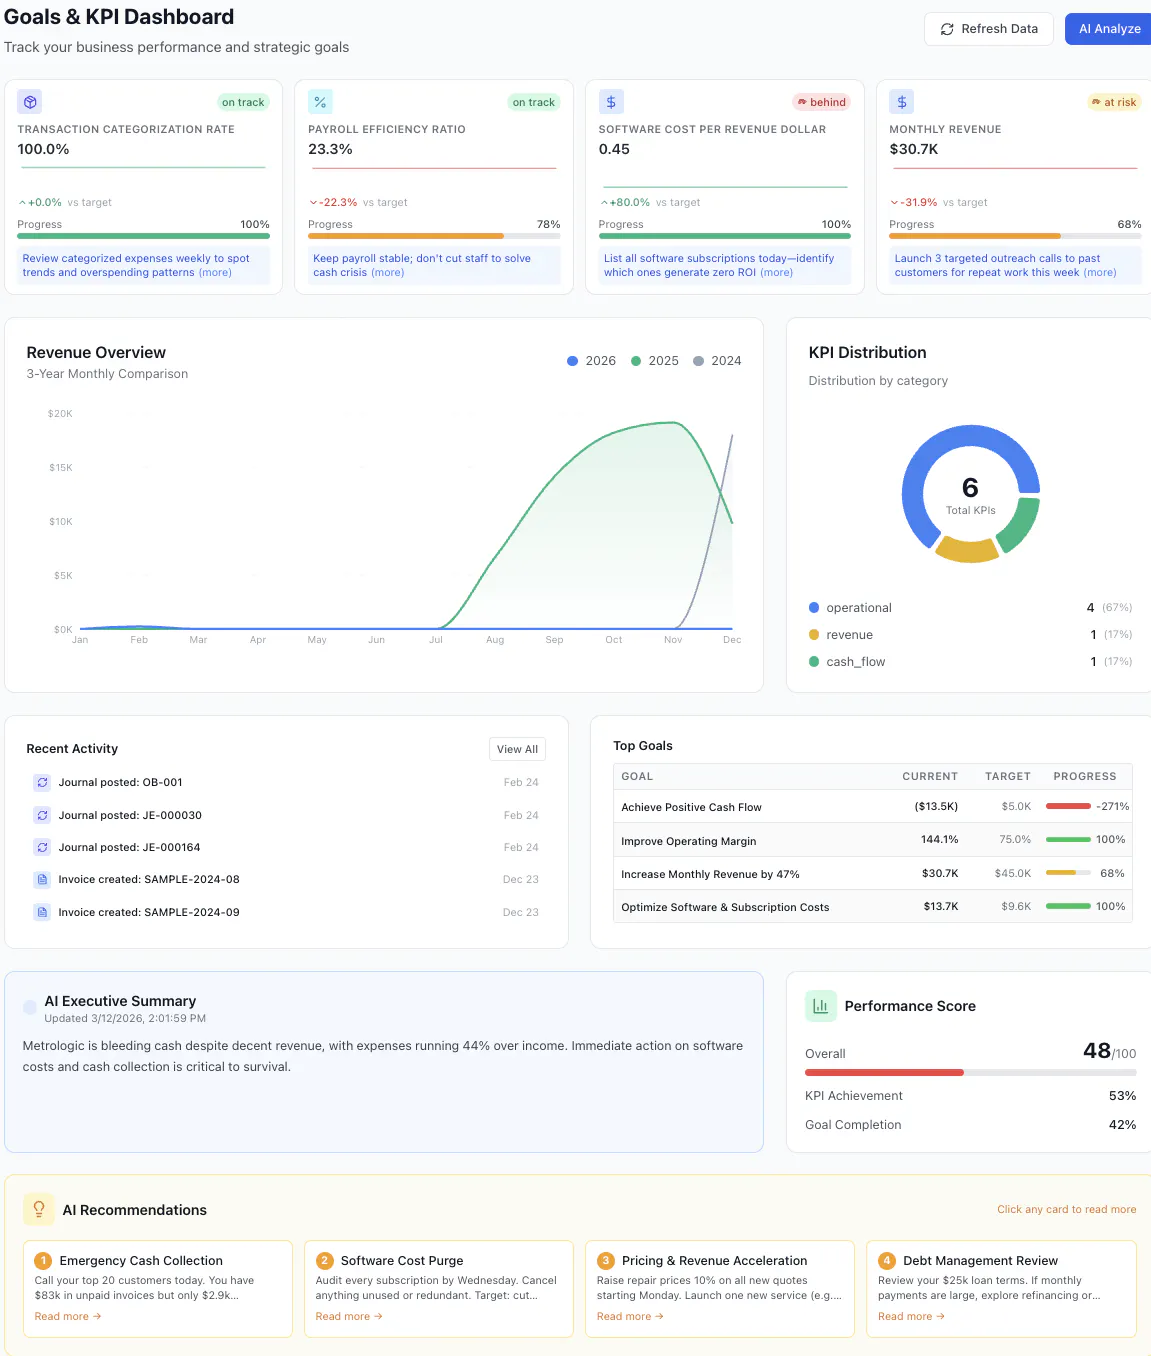Expand (more) on Payroll Efficiency tip

(x=388, y=272)
